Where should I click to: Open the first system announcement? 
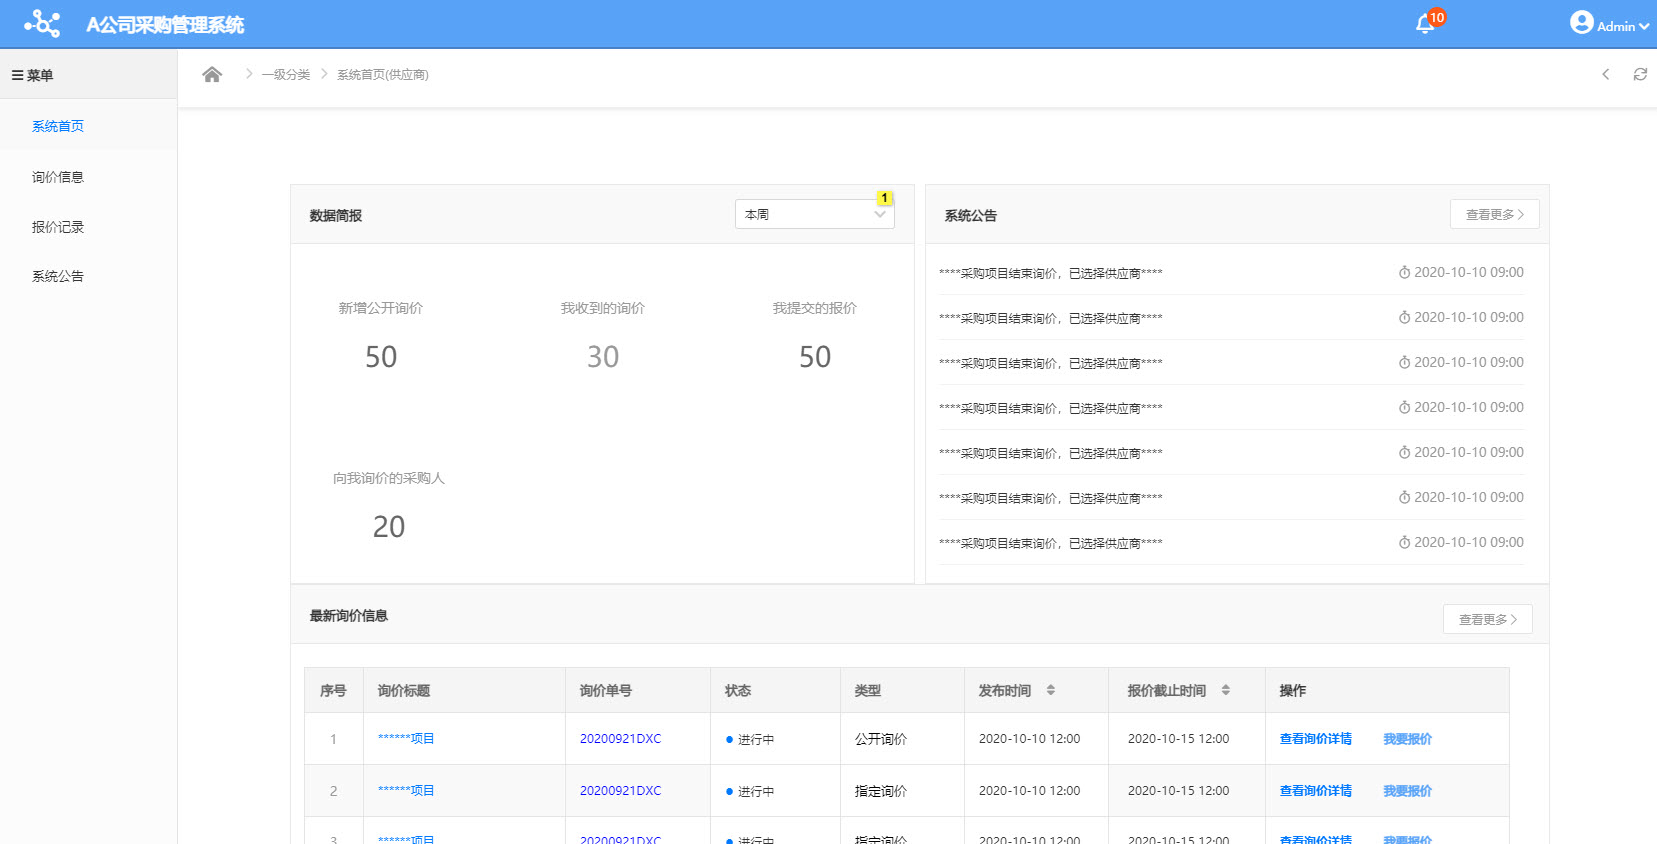(x=1051, y=273)
